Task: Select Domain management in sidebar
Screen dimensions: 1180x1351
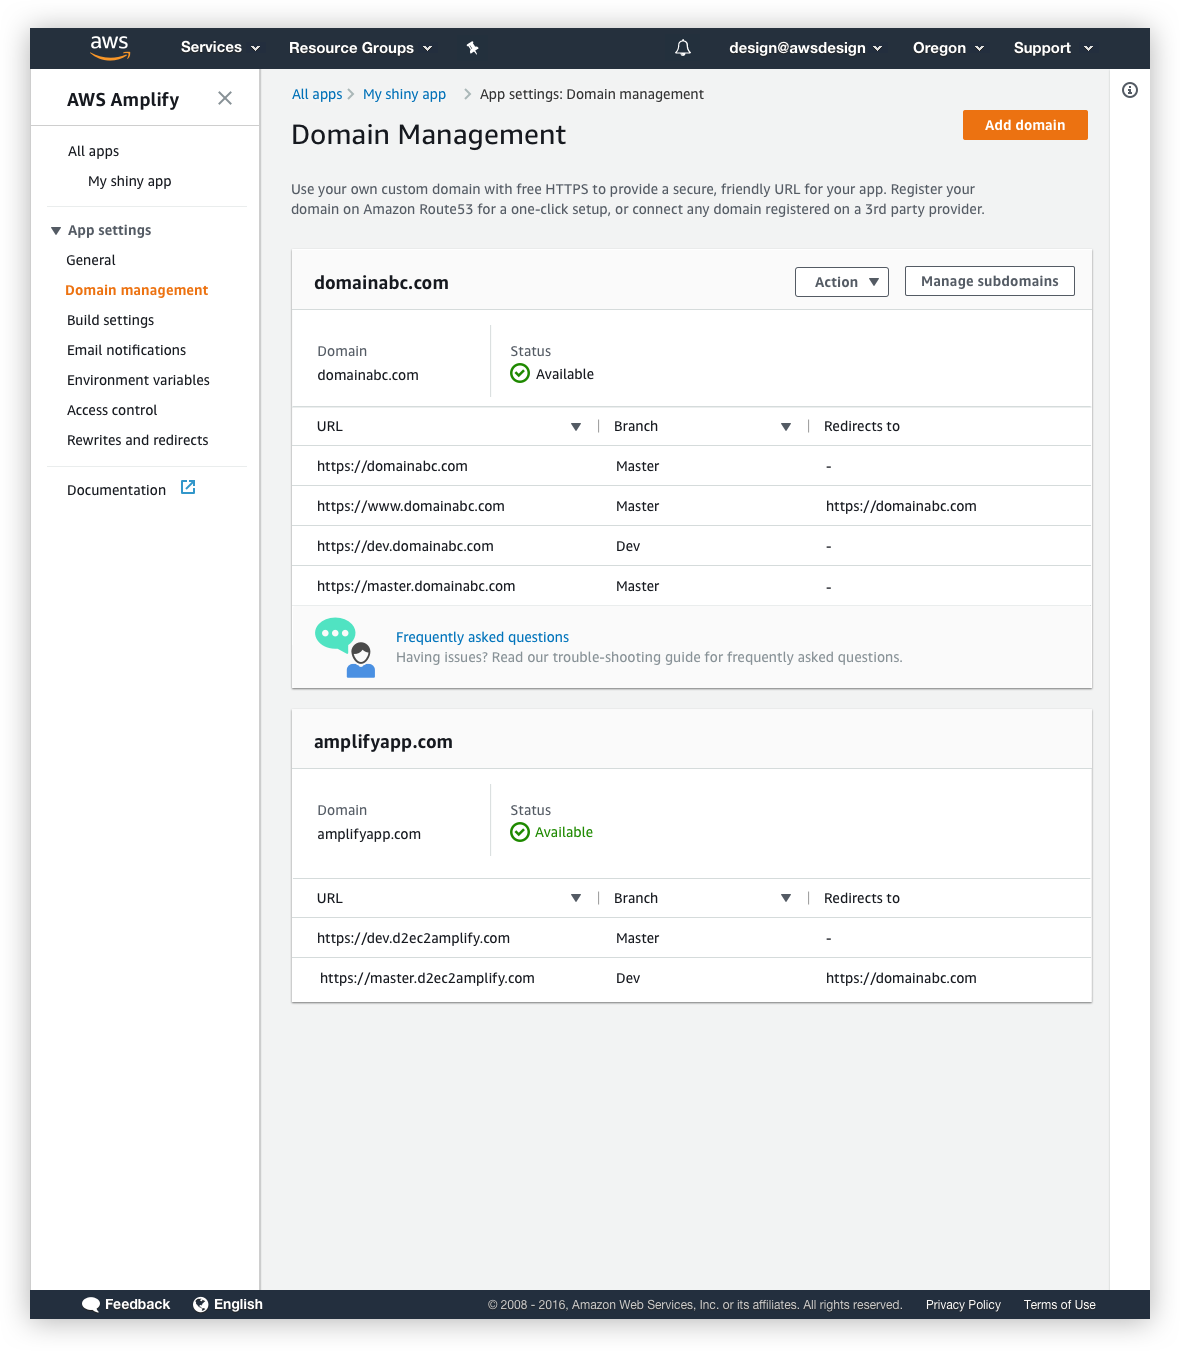Action: point(137,290)
